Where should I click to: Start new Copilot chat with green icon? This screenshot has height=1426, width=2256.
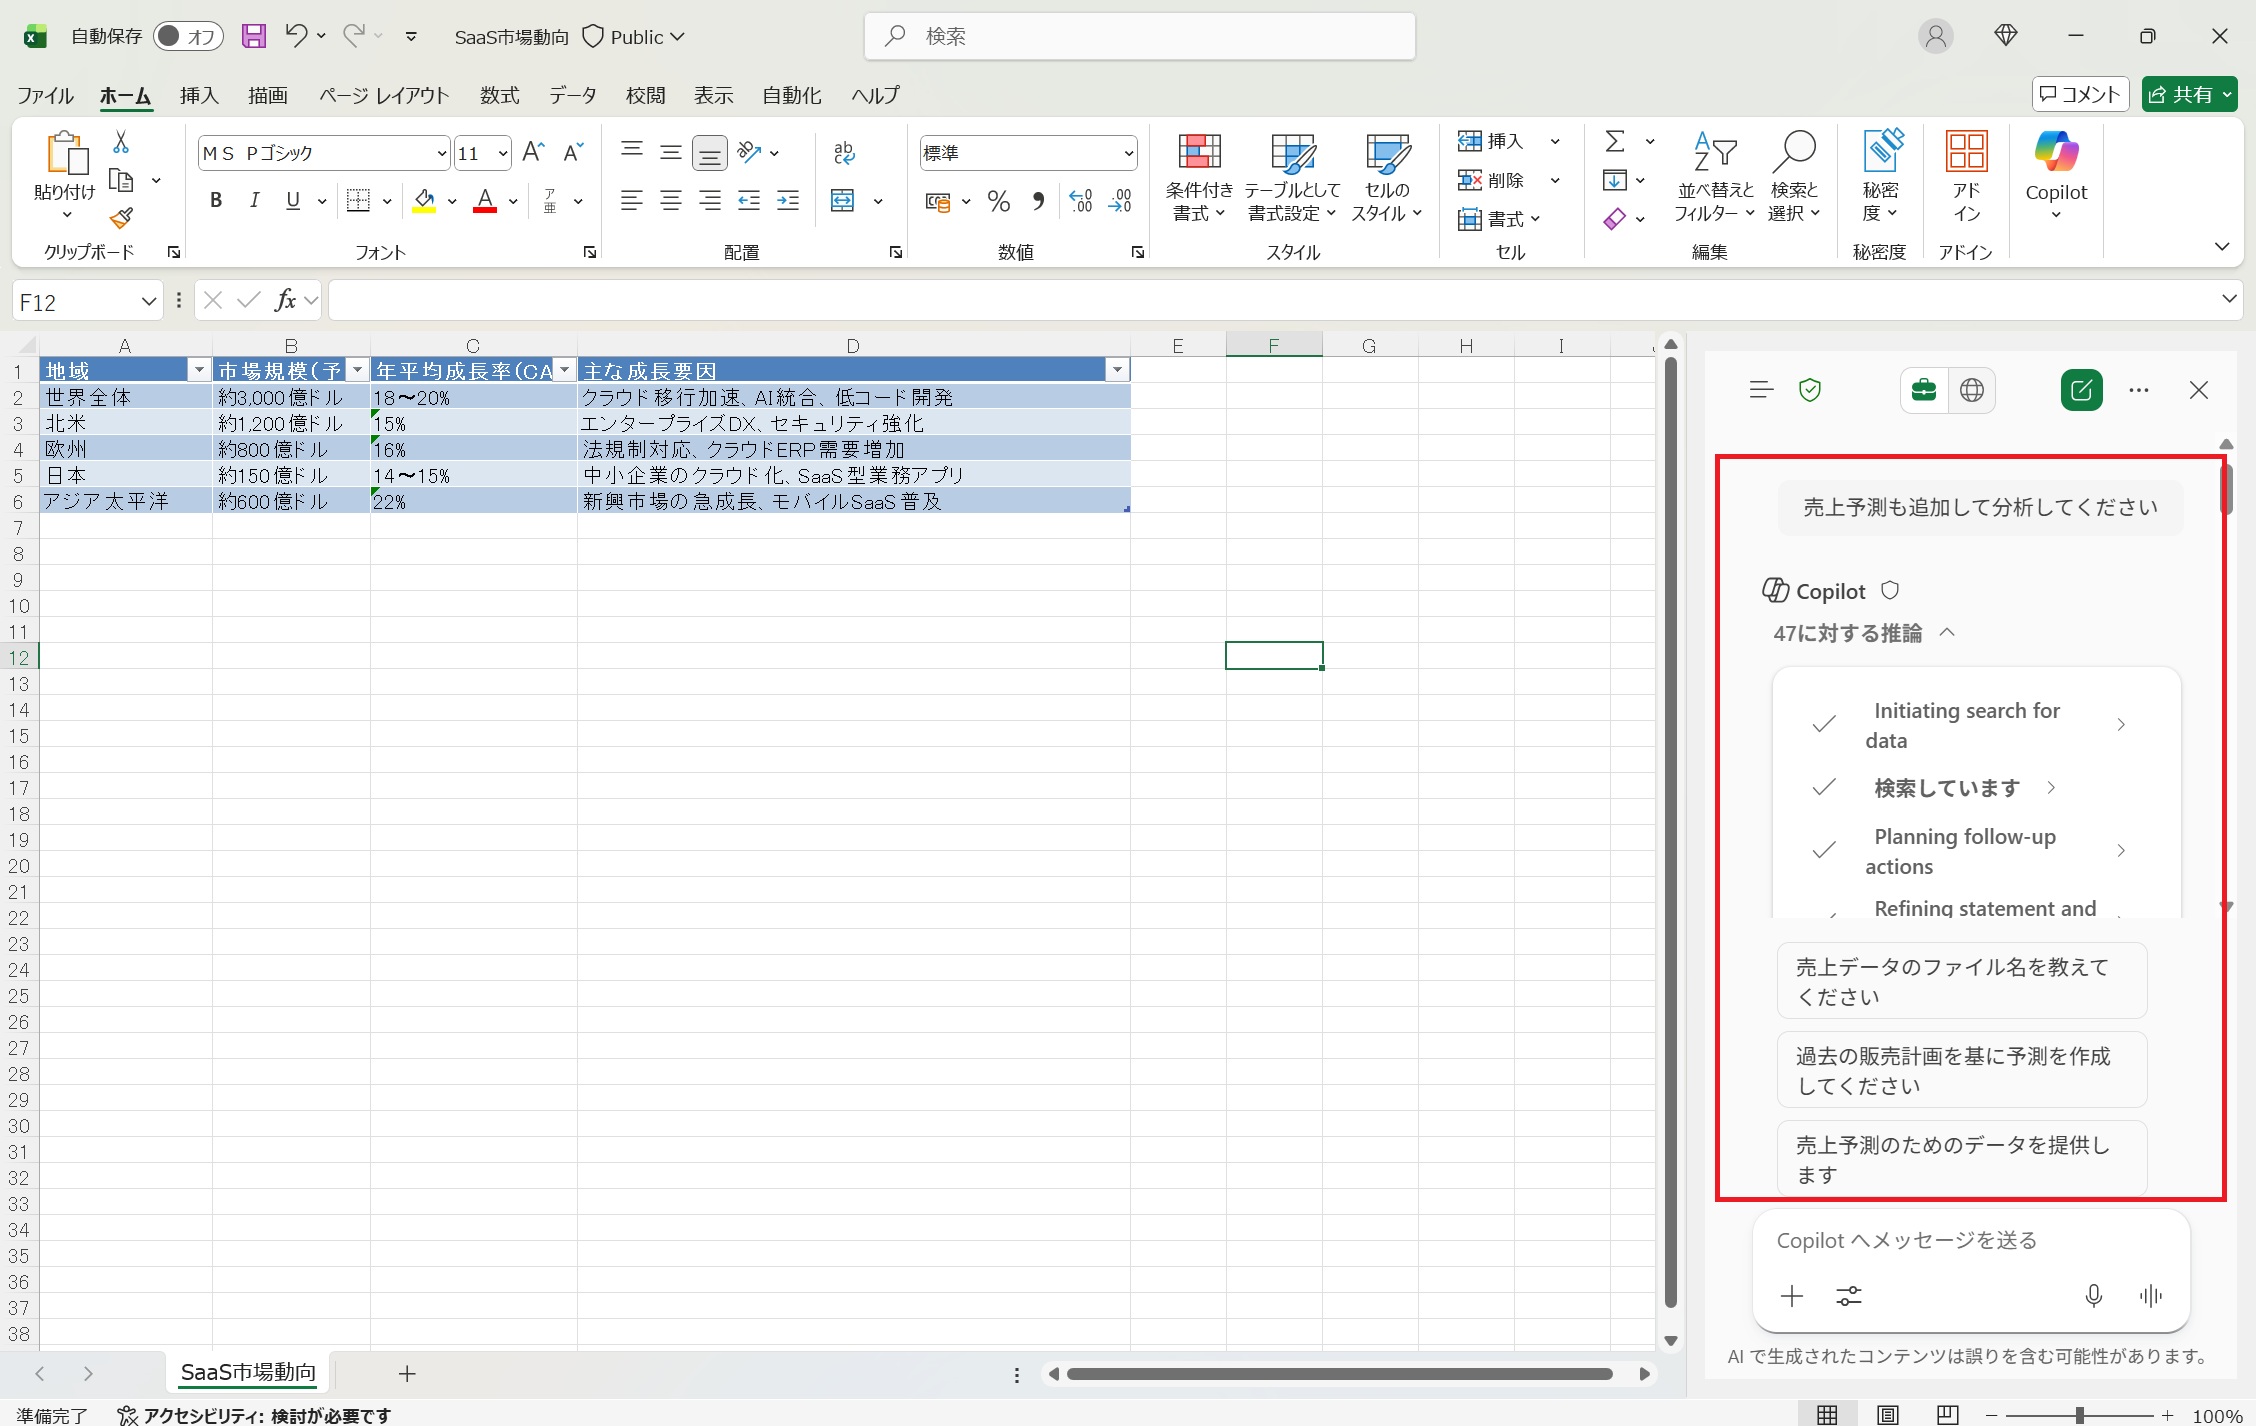tap(2081, 390)
